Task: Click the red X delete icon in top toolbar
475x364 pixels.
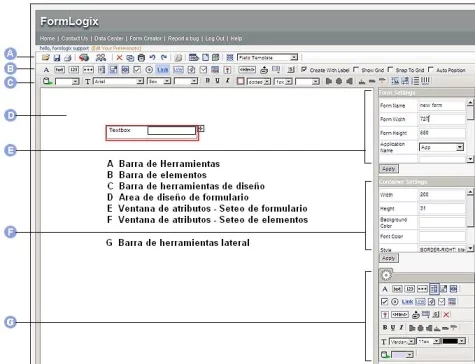Action: pos(119,58)
